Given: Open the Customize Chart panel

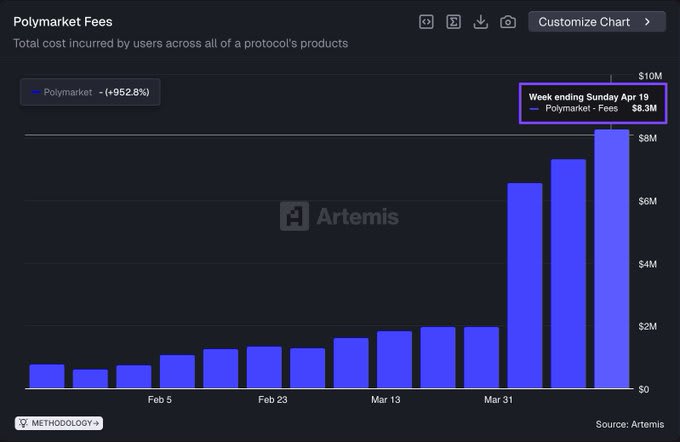Looking at the screenshot, I should [587, 21].
